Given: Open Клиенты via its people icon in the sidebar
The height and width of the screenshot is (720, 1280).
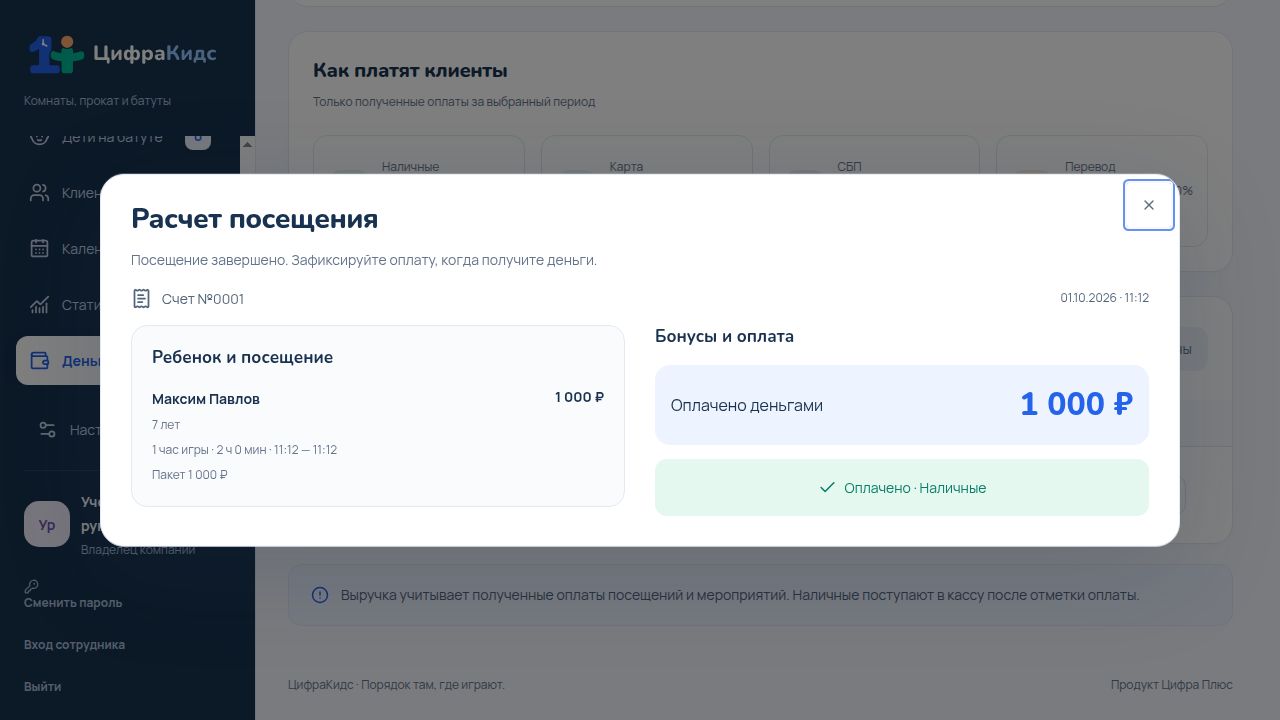Looking at the screenshot, I should (x=39, y=193).
